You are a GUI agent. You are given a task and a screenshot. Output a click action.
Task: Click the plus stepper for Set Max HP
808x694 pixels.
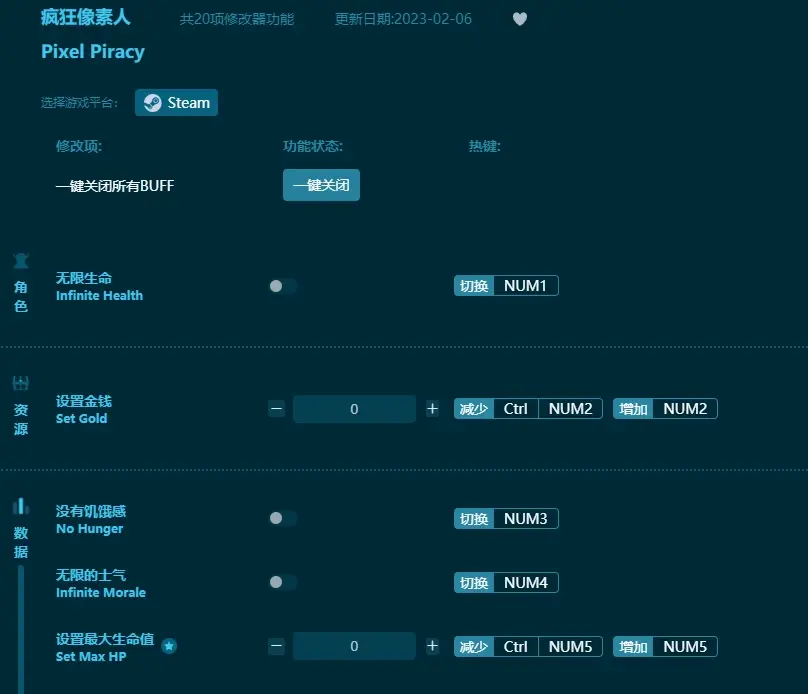pos(432,646)
